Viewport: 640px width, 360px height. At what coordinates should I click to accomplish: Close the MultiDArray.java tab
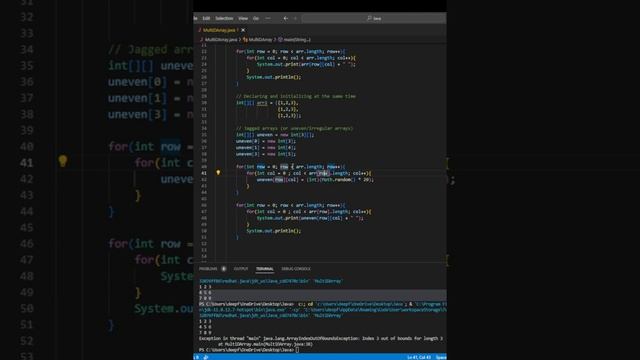tap(243, 30)
